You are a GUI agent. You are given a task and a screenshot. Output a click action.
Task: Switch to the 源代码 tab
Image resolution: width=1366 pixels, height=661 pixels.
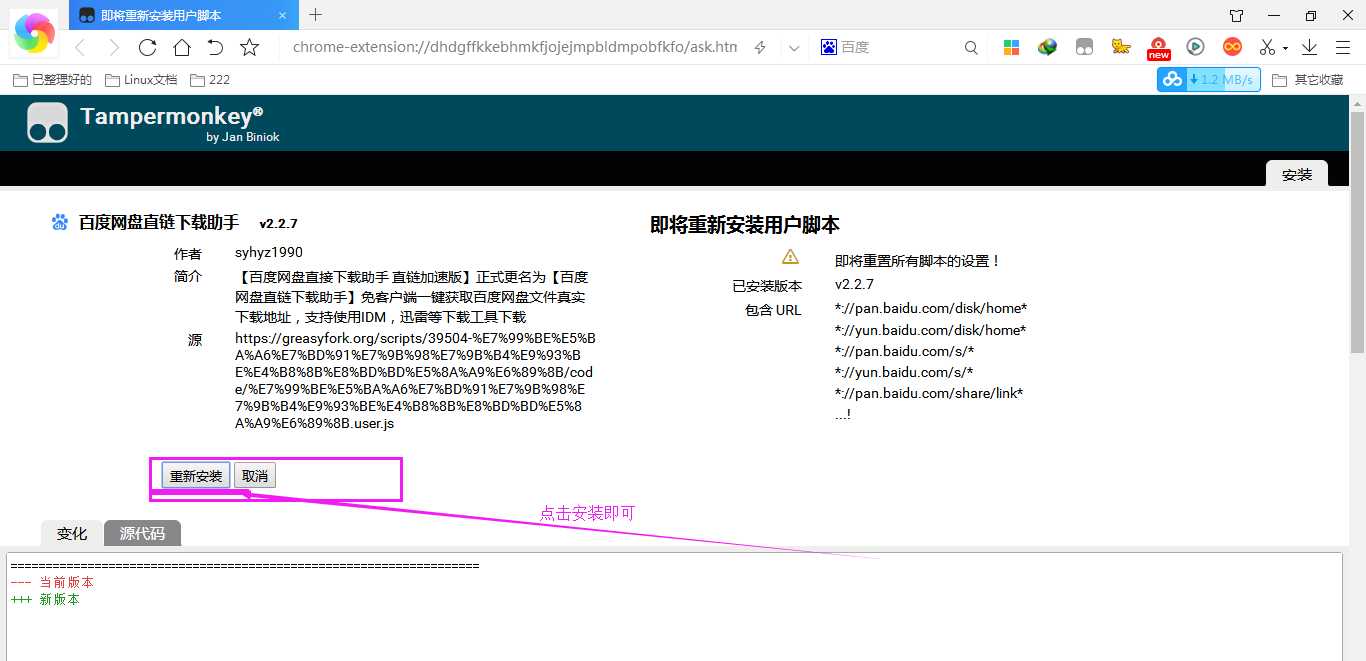click(142, 534)
